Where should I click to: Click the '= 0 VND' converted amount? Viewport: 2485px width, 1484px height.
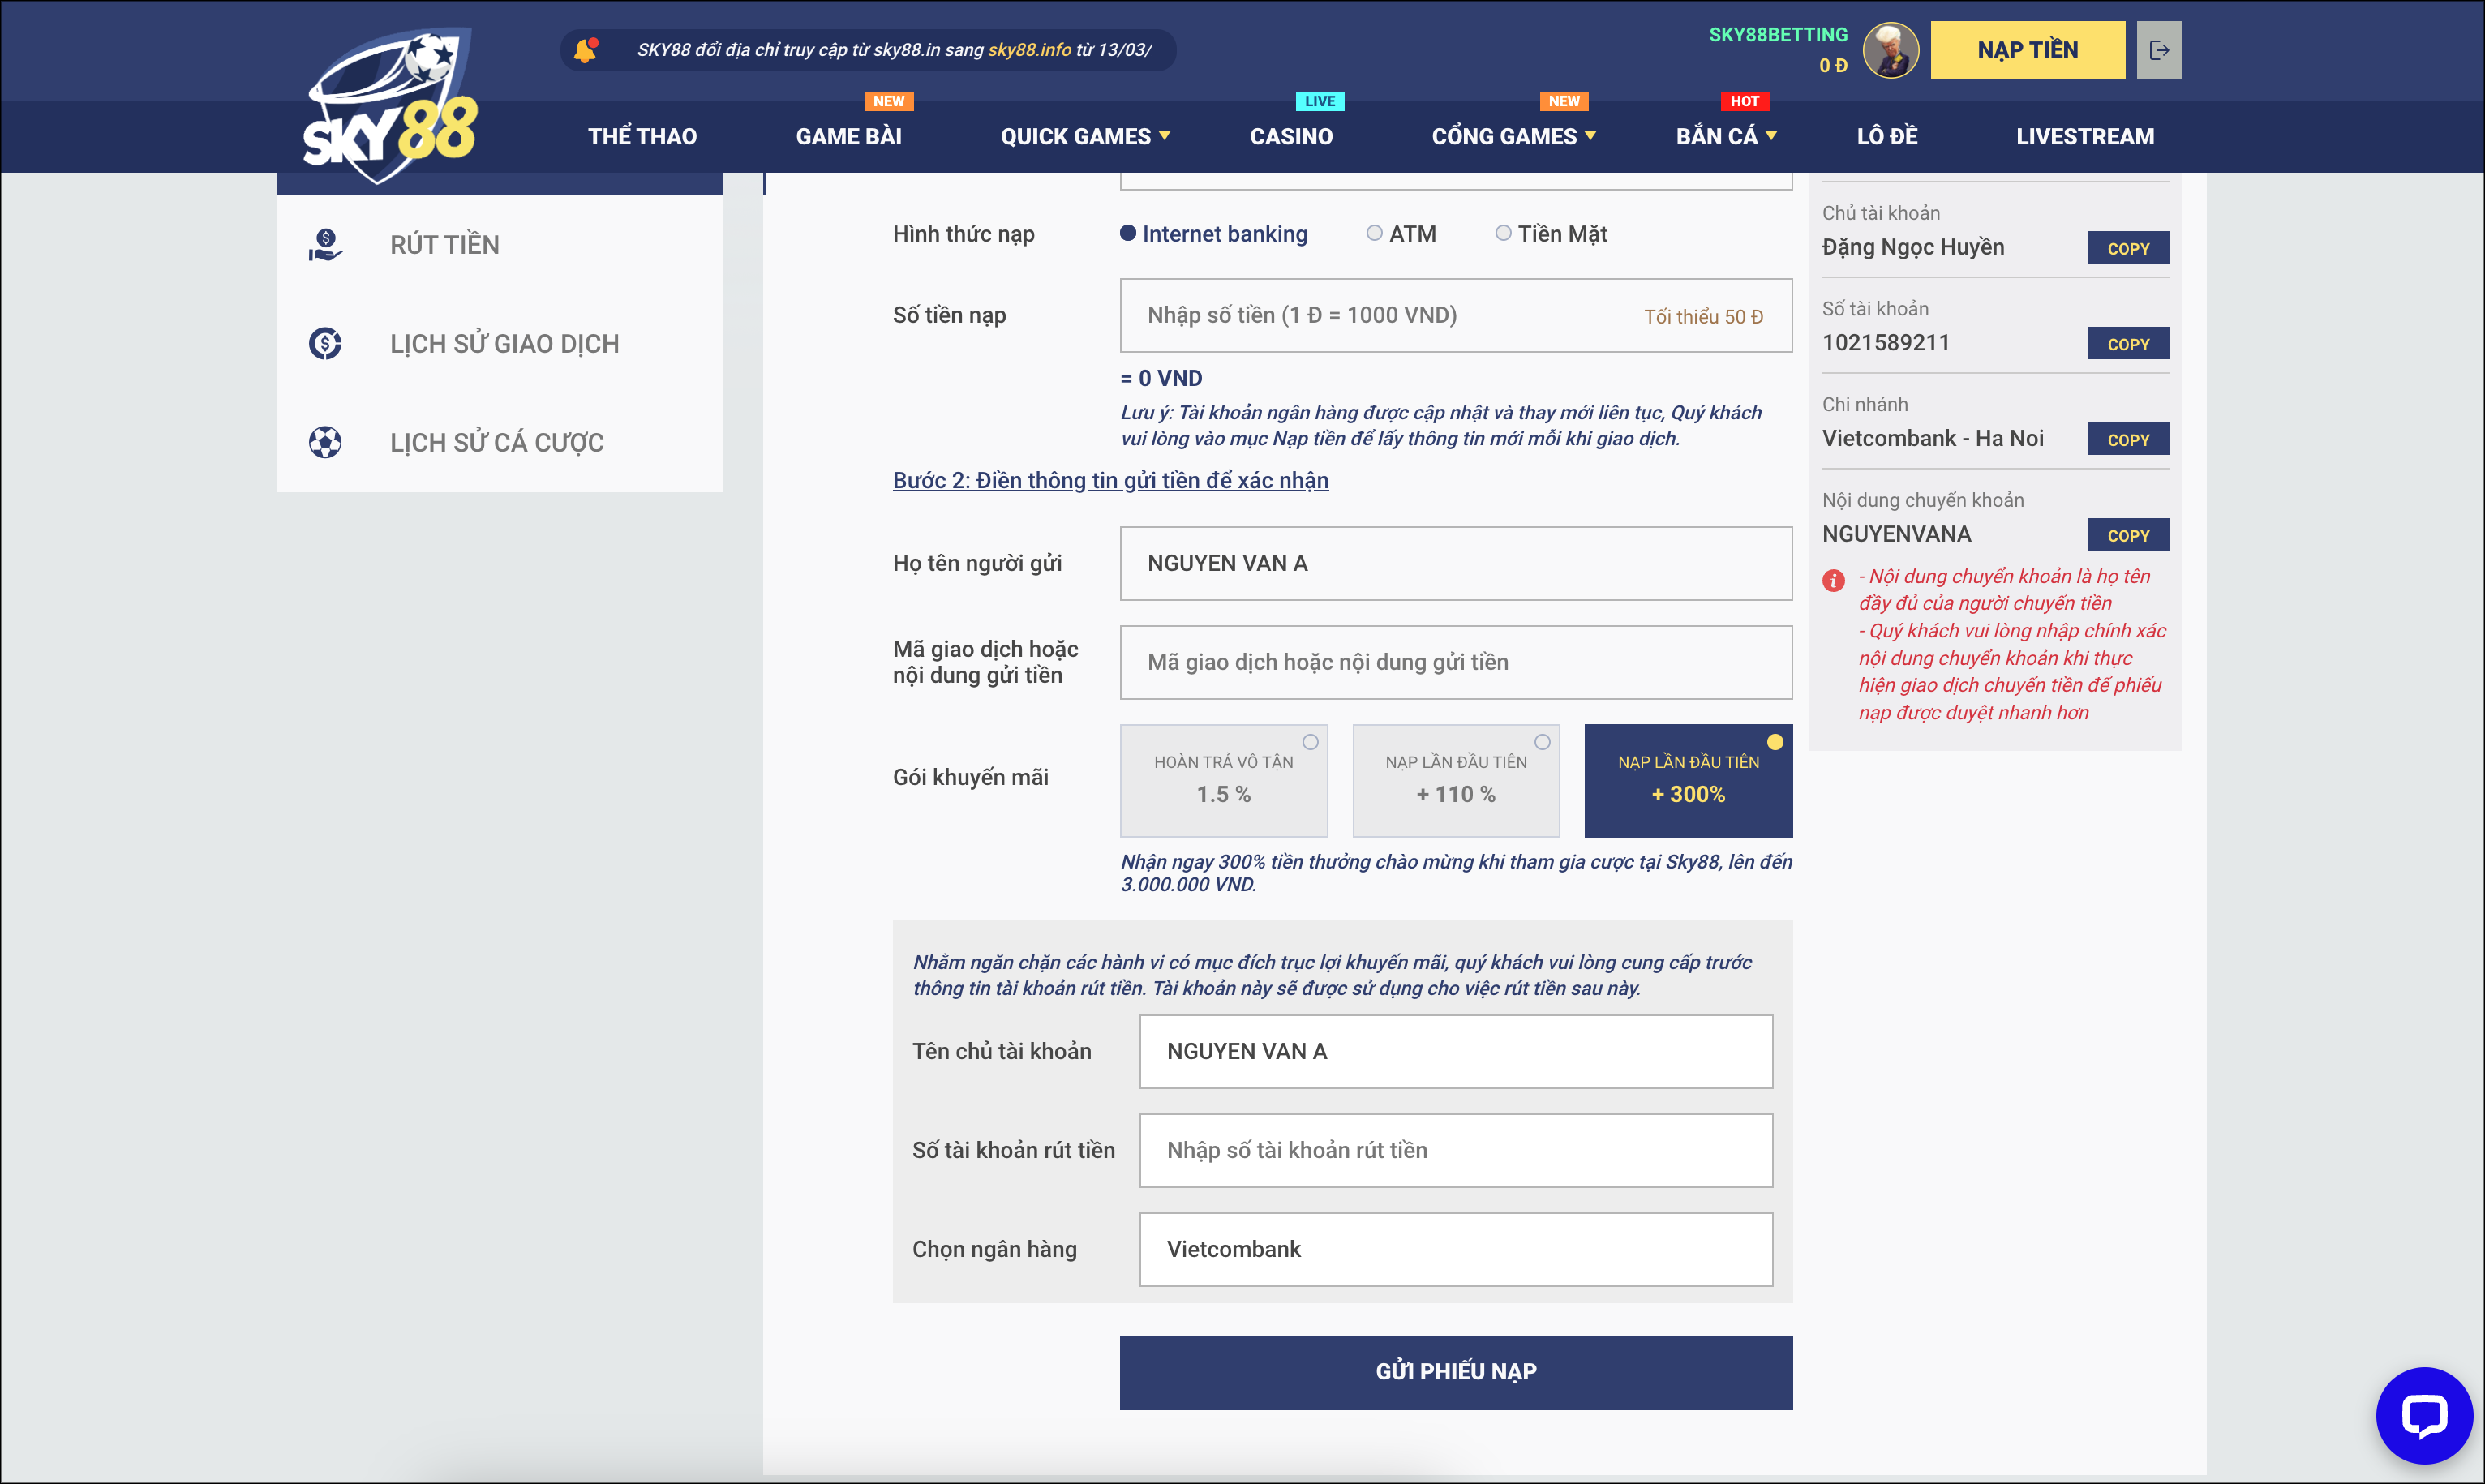(x=1161, y=378)
